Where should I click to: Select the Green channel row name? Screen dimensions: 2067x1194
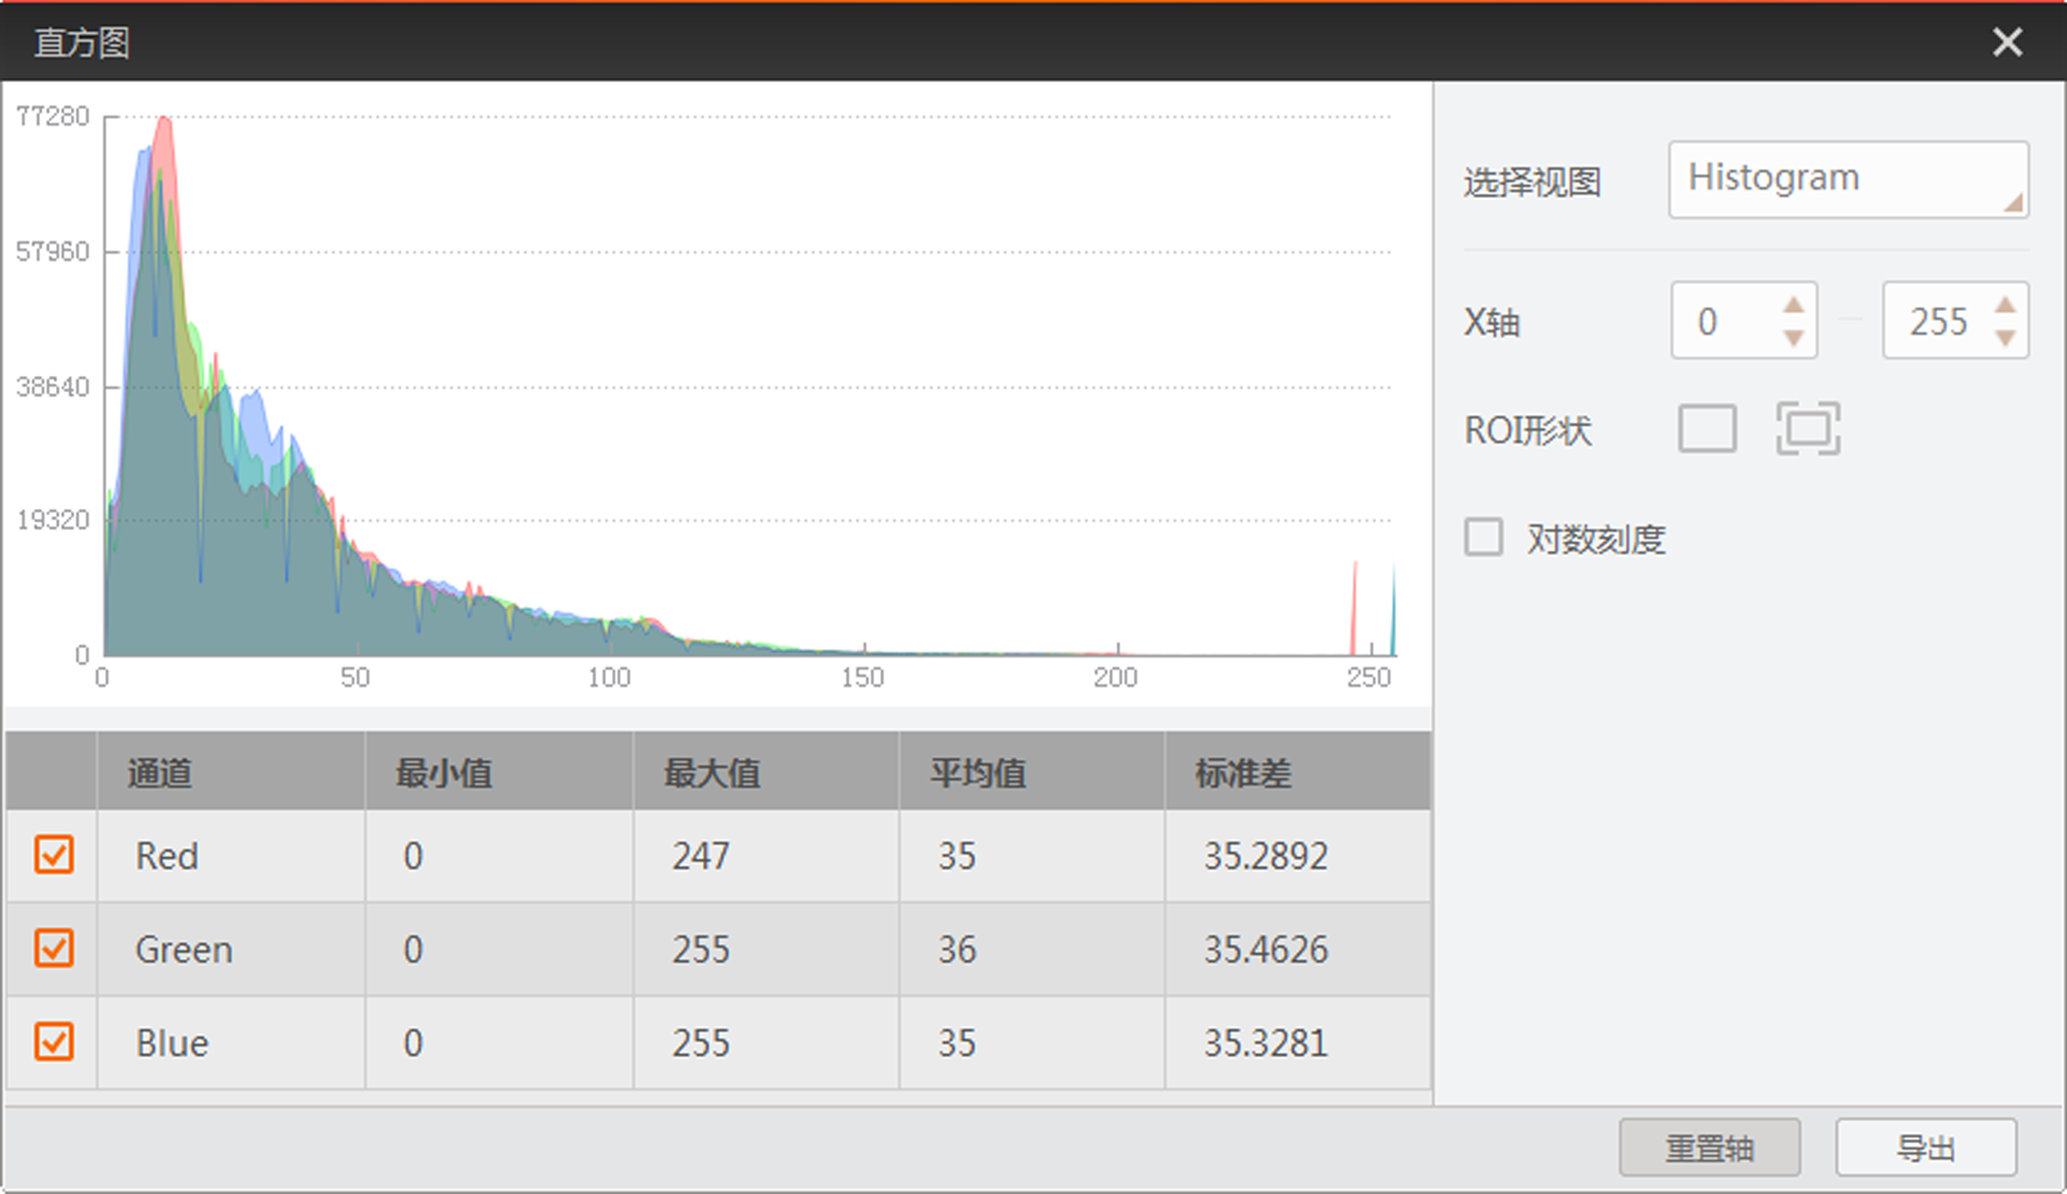184,949
